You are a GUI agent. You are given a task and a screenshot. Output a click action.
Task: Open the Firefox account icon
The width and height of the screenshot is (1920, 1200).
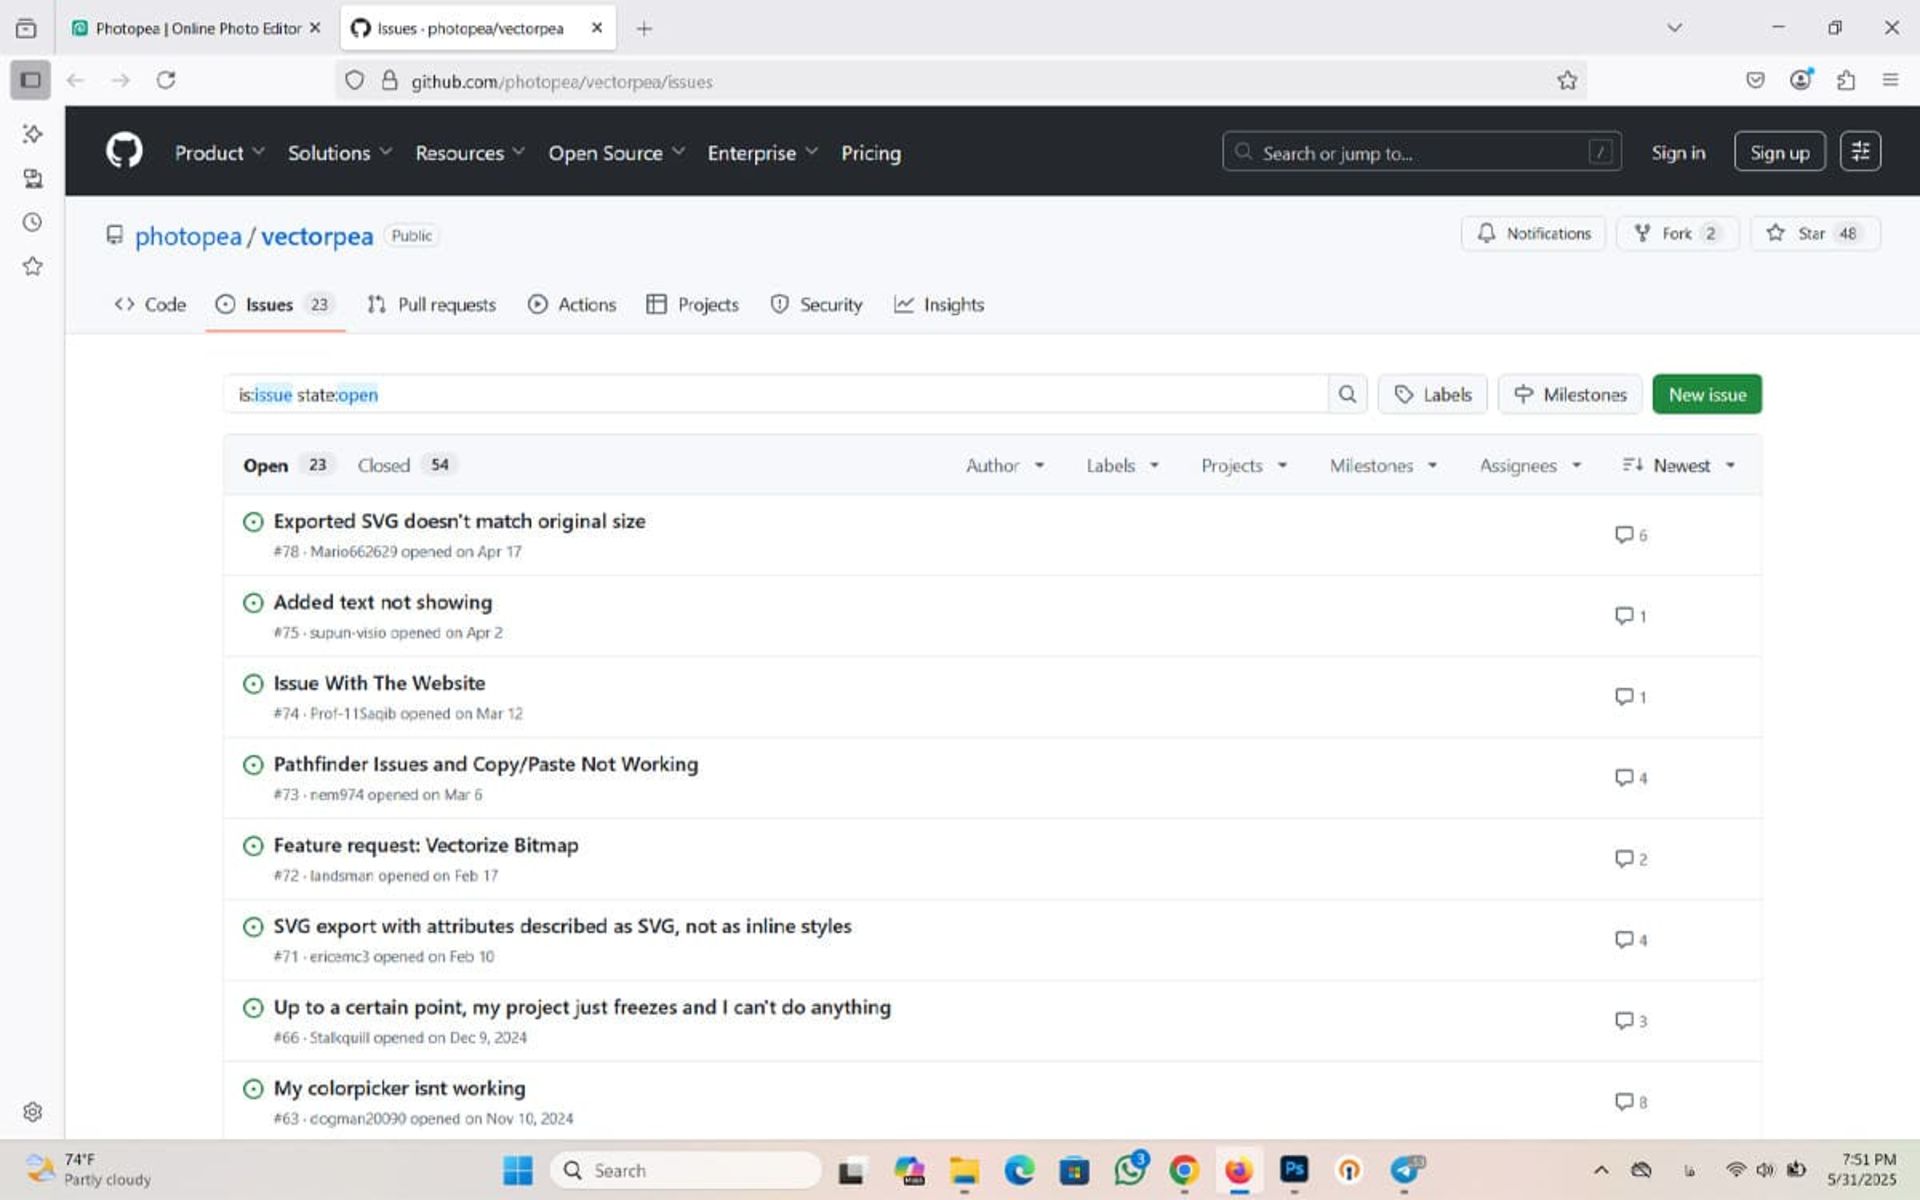pos(1801,80)
